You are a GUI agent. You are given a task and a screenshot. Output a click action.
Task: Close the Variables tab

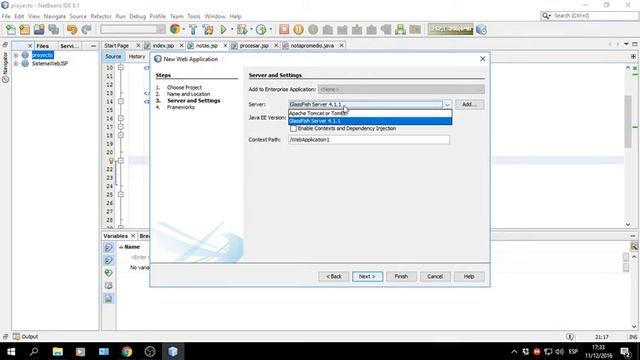tap(133, 236)
